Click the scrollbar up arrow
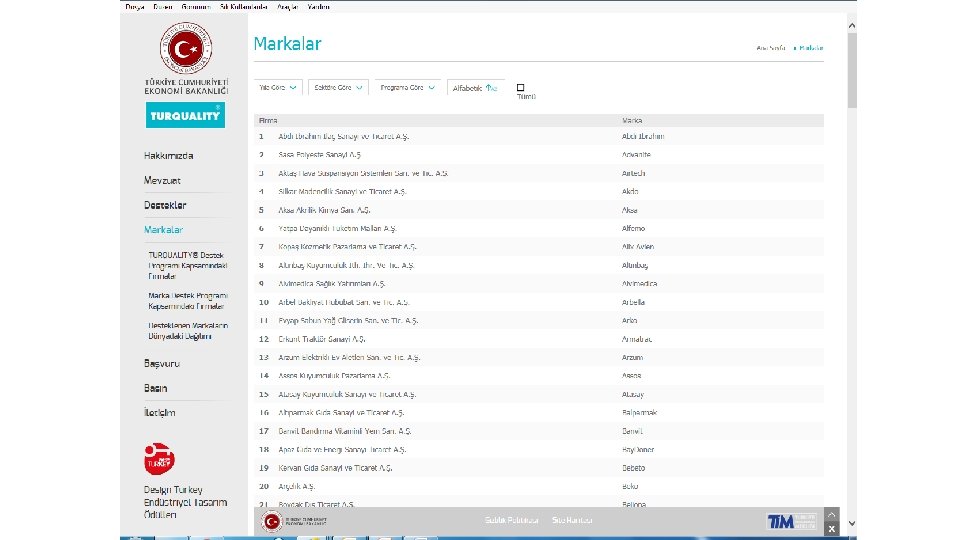 852,26
